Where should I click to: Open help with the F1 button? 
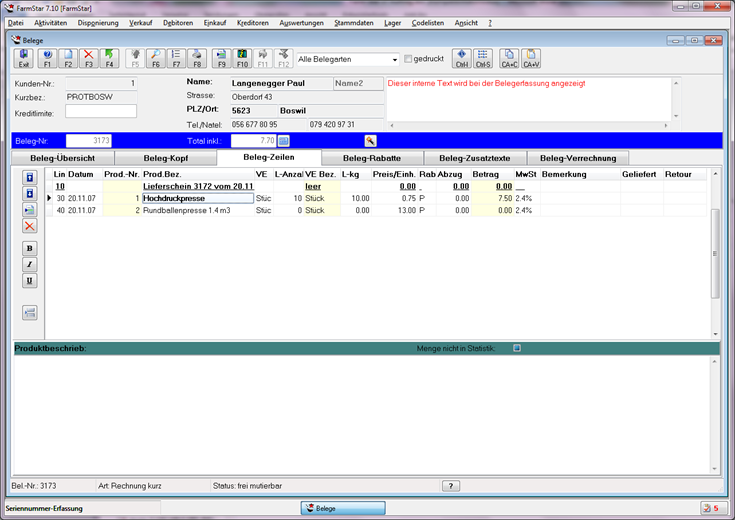(47, 59)
